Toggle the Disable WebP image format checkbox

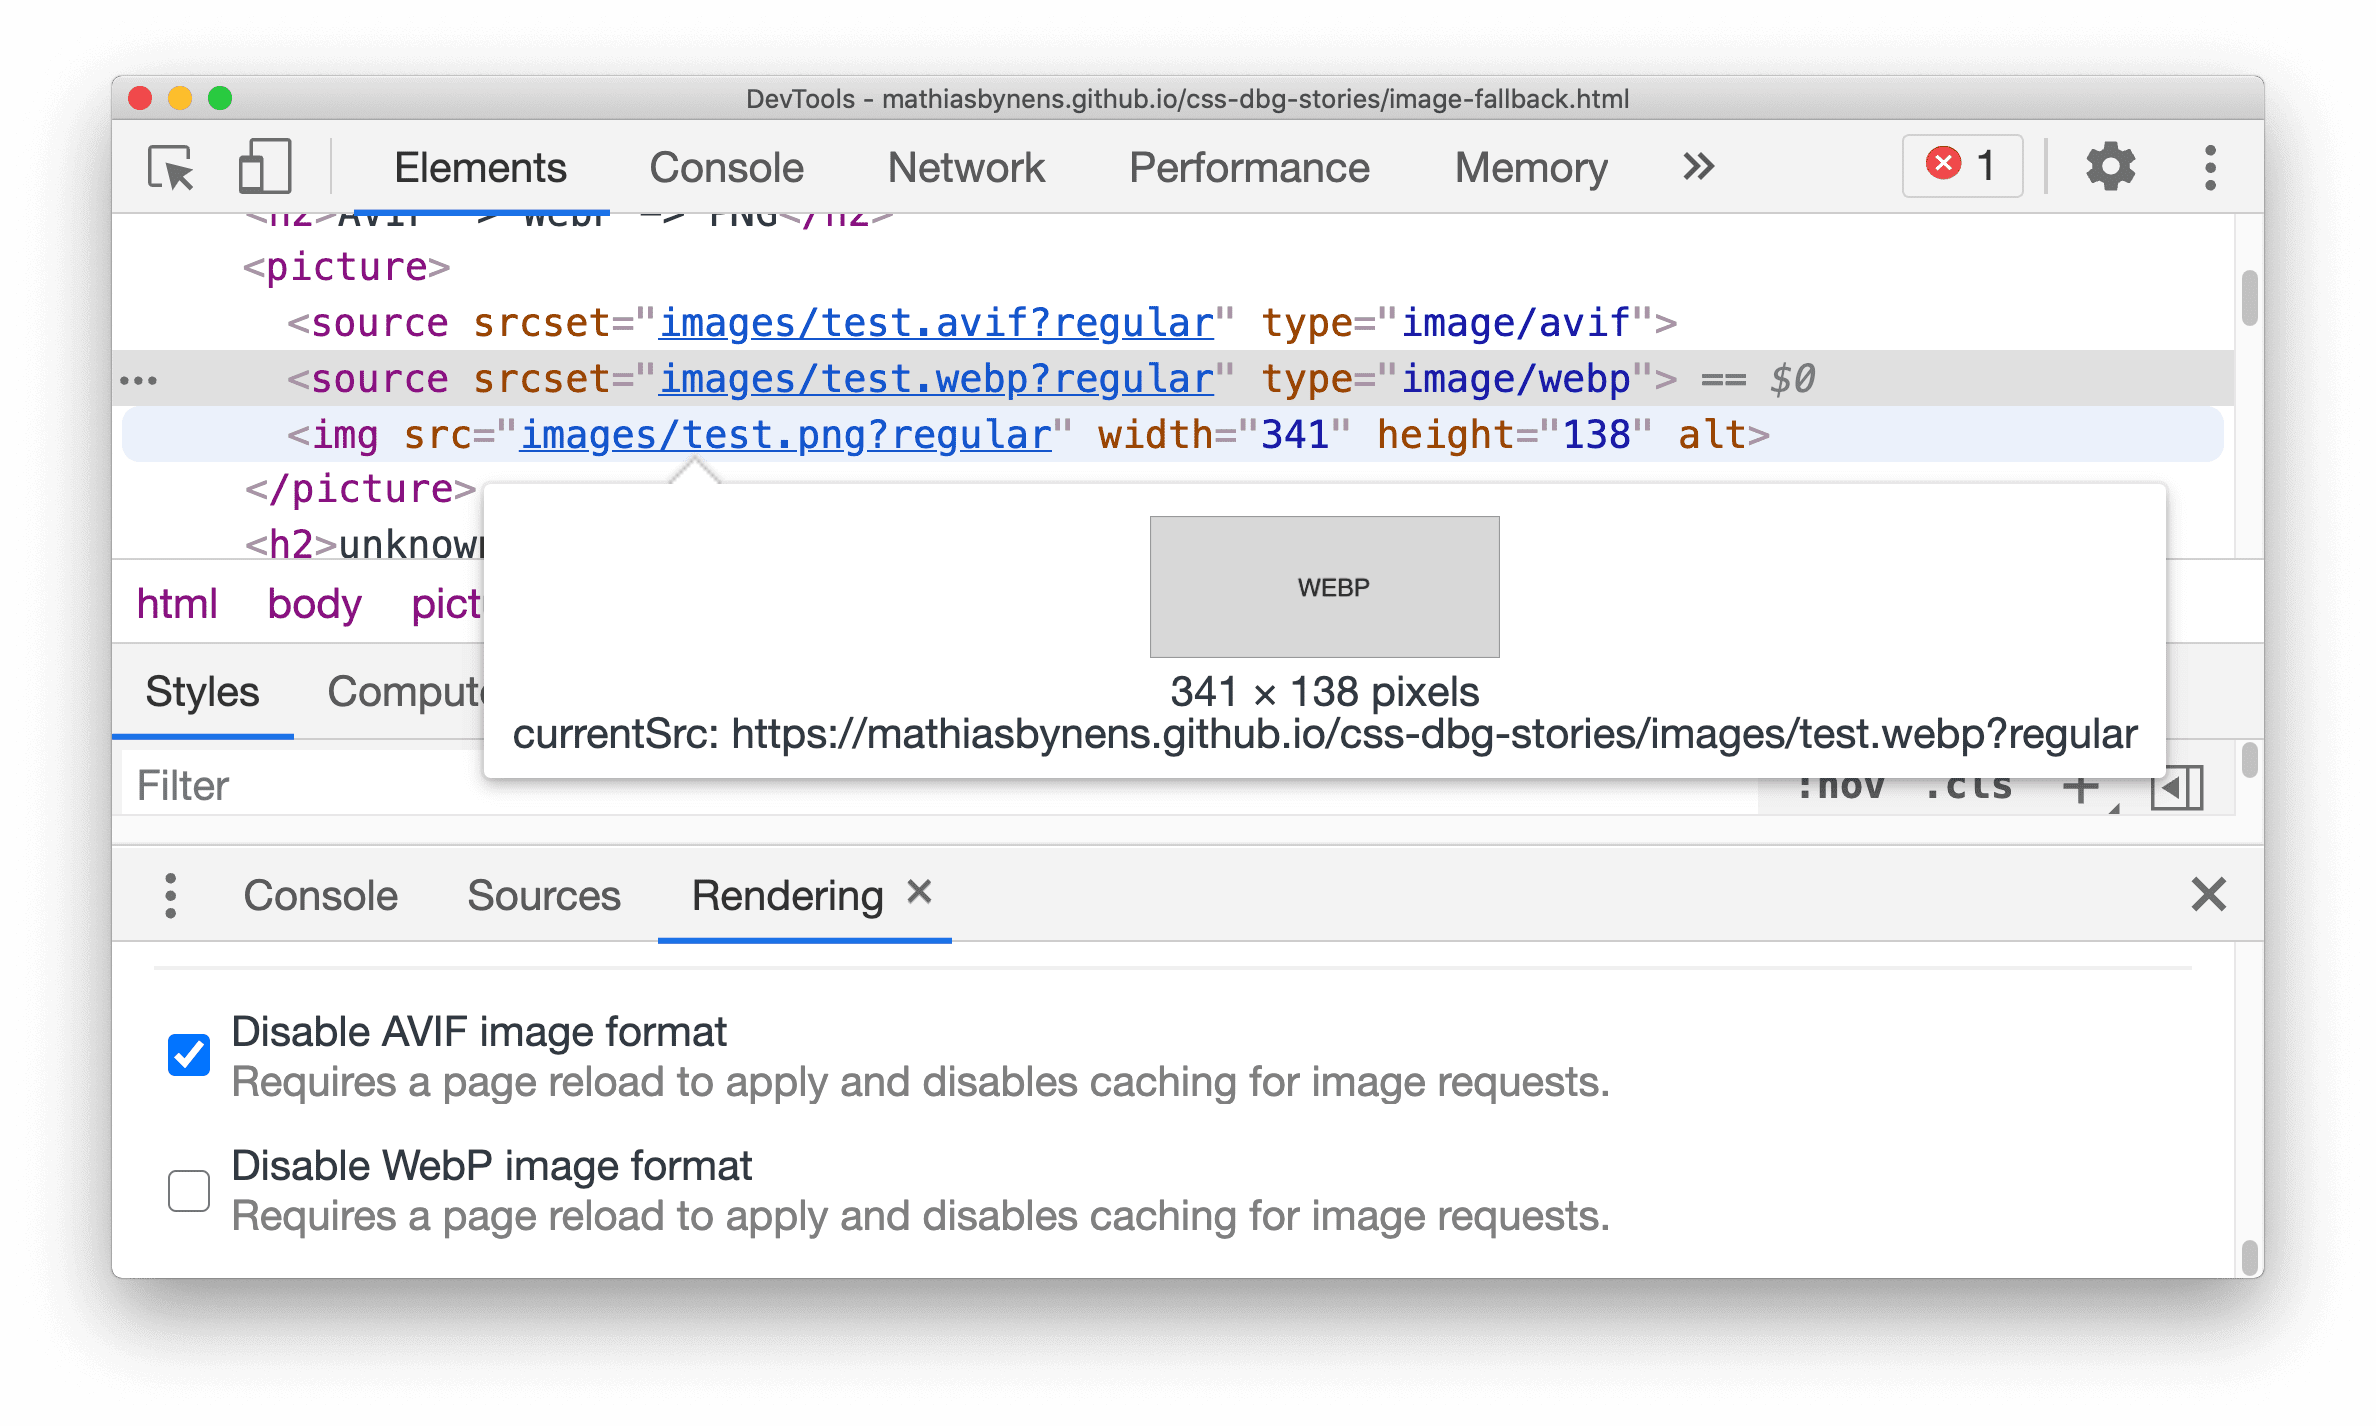coord(188,1188)
